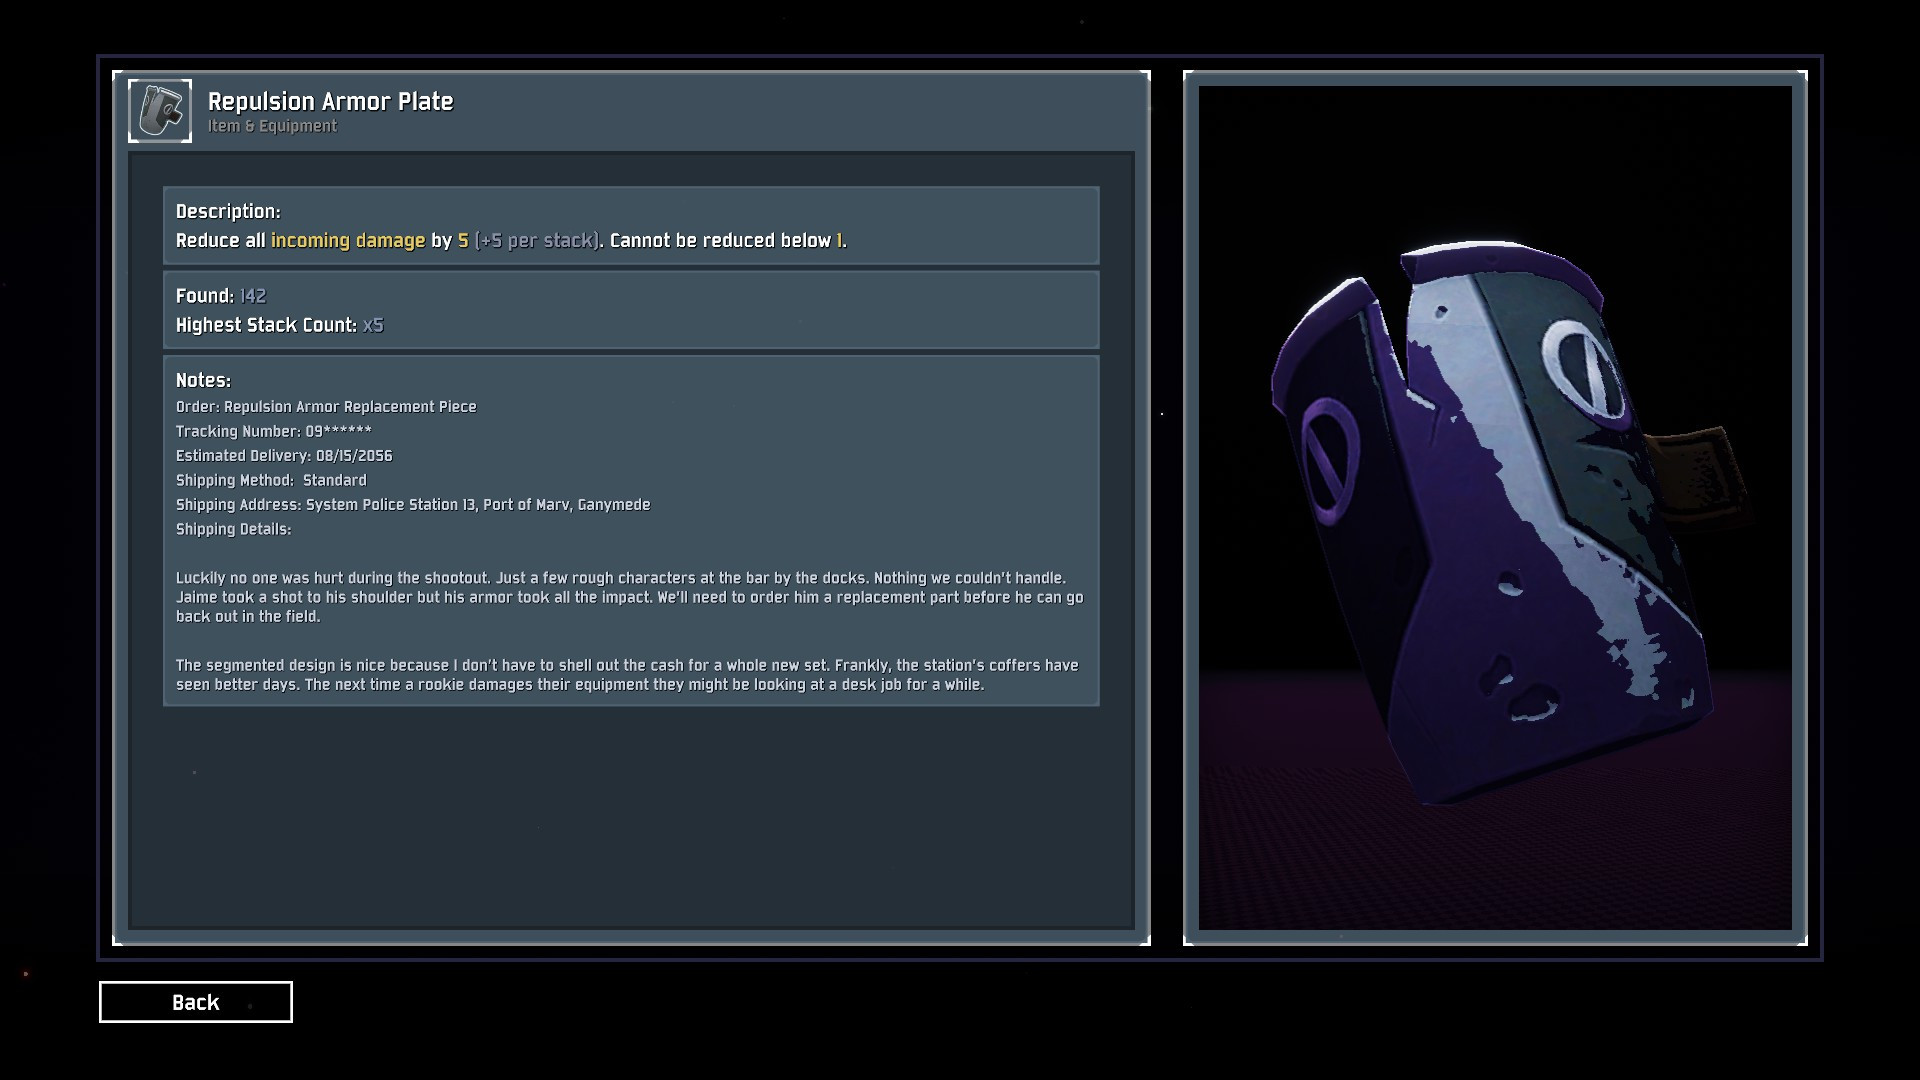The image size is (1920, 1080).
Task: Click the paragraph about the shootout
Action: pyautogui.click(x=630, y=597)
